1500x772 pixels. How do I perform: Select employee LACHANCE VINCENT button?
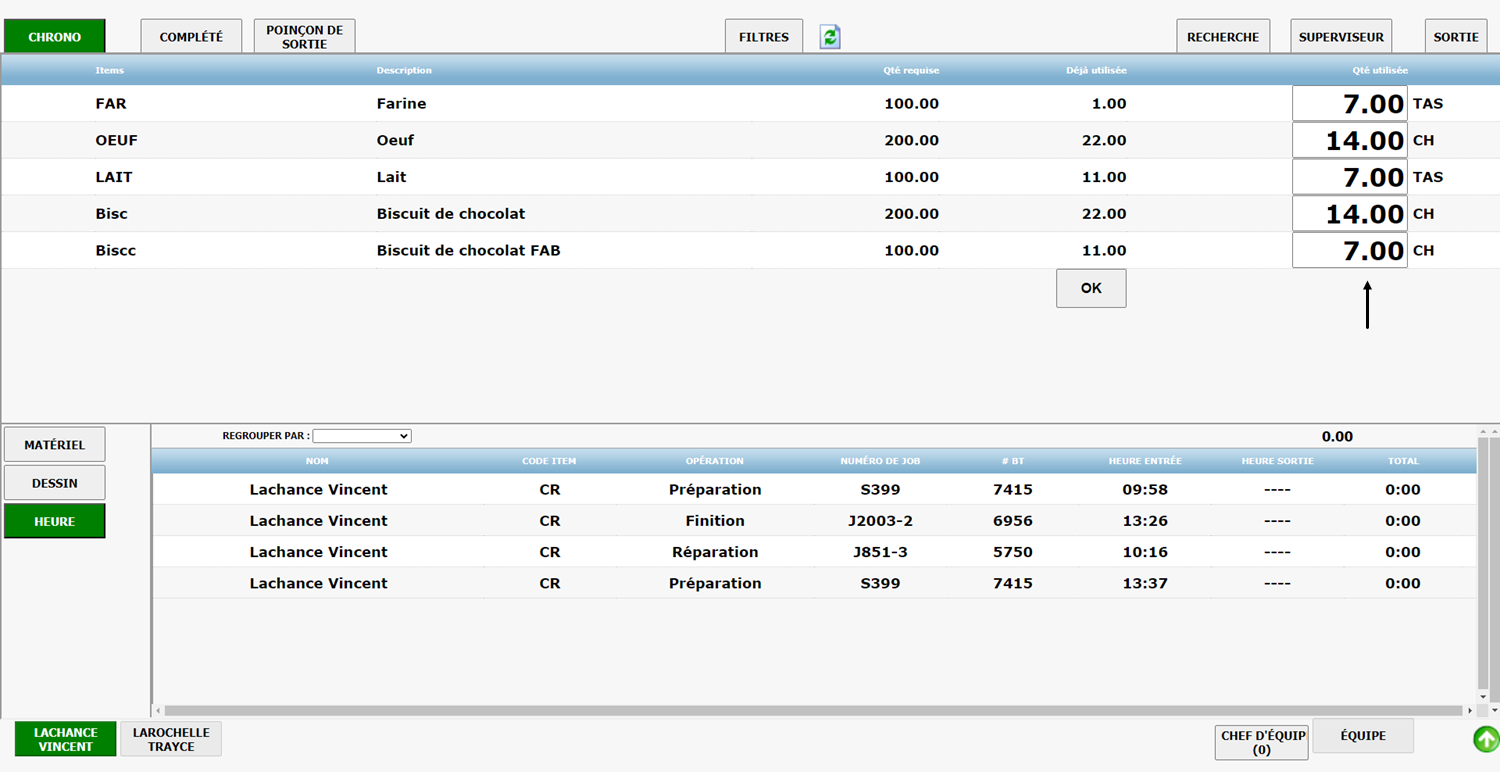click(66, 739)
